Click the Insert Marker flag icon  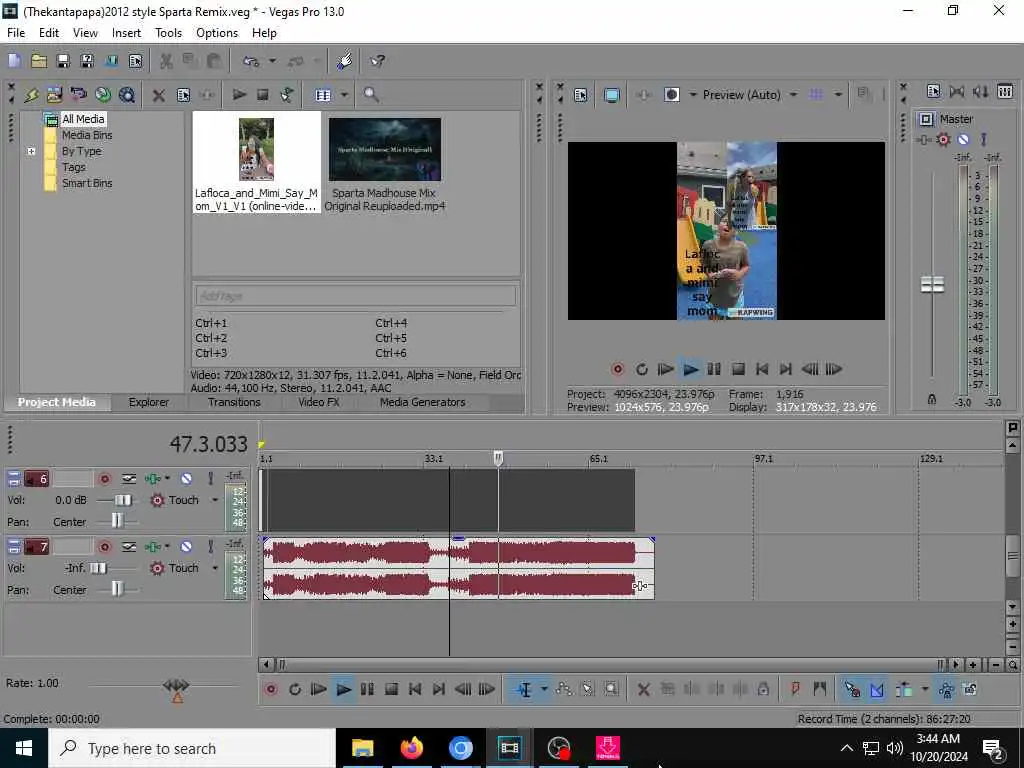click(x=795, y=689)
